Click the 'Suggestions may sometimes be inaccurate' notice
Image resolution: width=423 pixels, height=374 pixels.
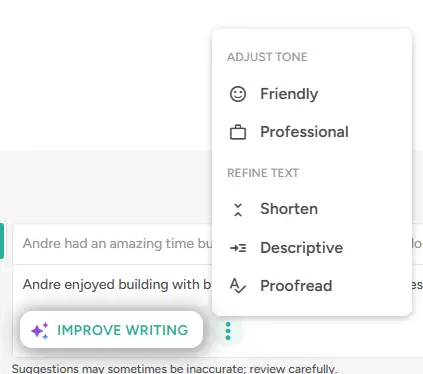(x=174, y=369)
